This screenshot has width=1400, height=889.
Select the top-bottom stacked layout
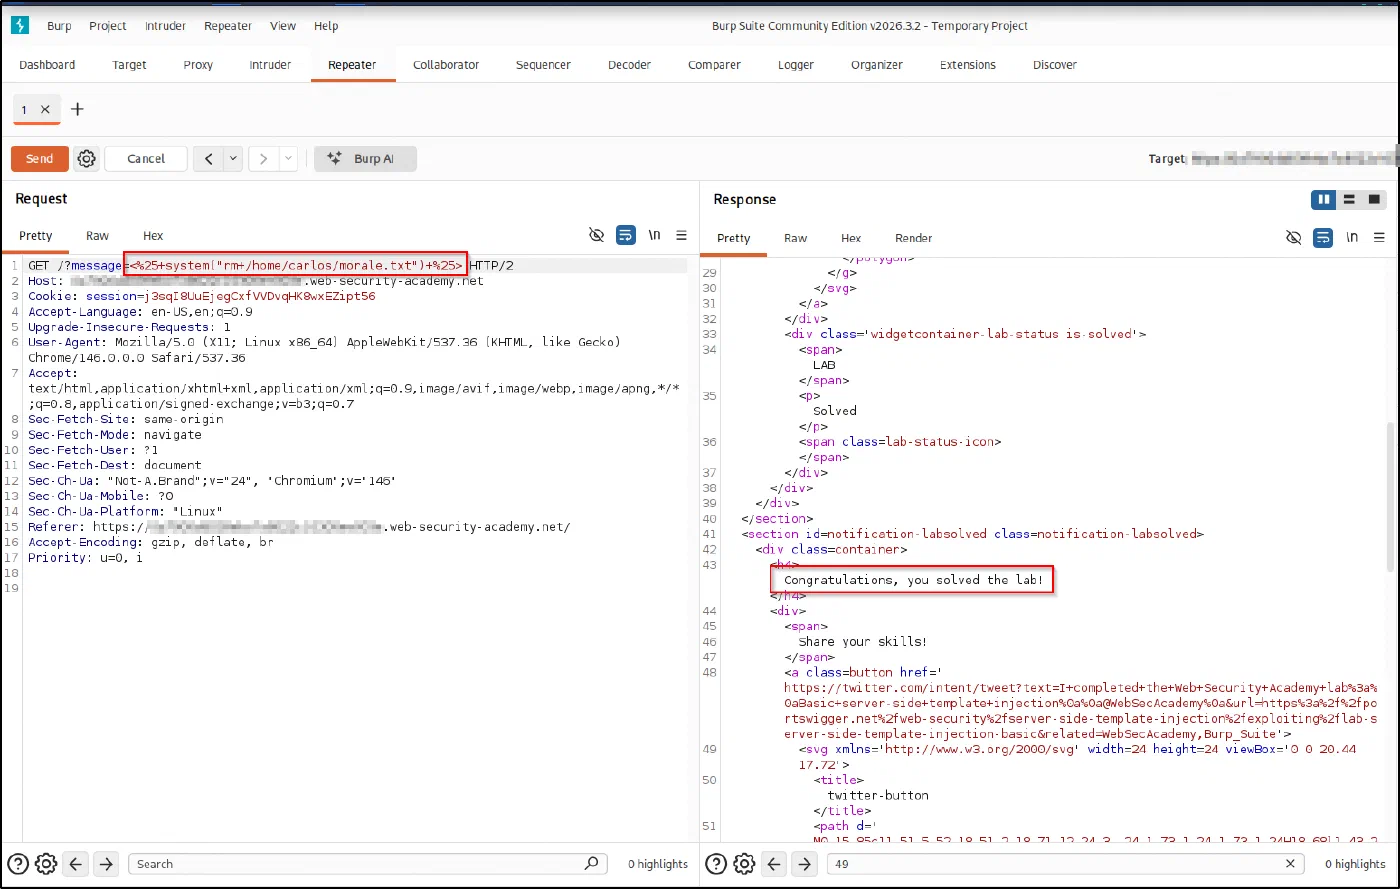[1350, 200]
